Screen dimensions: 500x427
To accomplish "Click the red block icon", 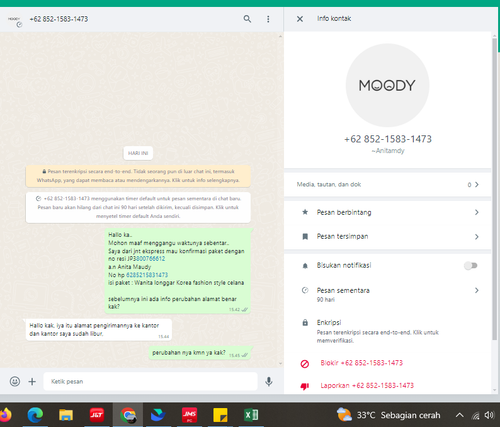I will (305, 364).
